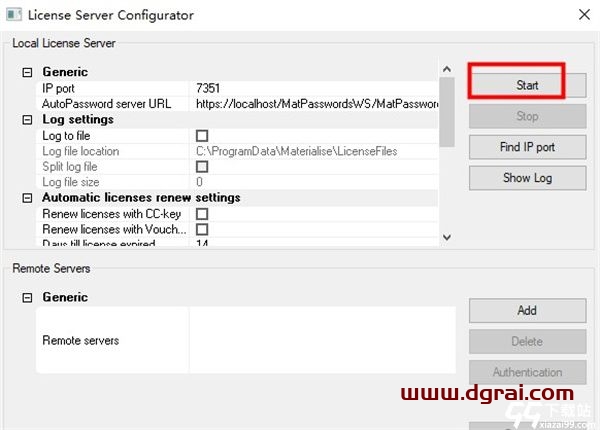Click the settings list scroll up arrow
This screenshot has width=600, height=430.
(447, 70)
